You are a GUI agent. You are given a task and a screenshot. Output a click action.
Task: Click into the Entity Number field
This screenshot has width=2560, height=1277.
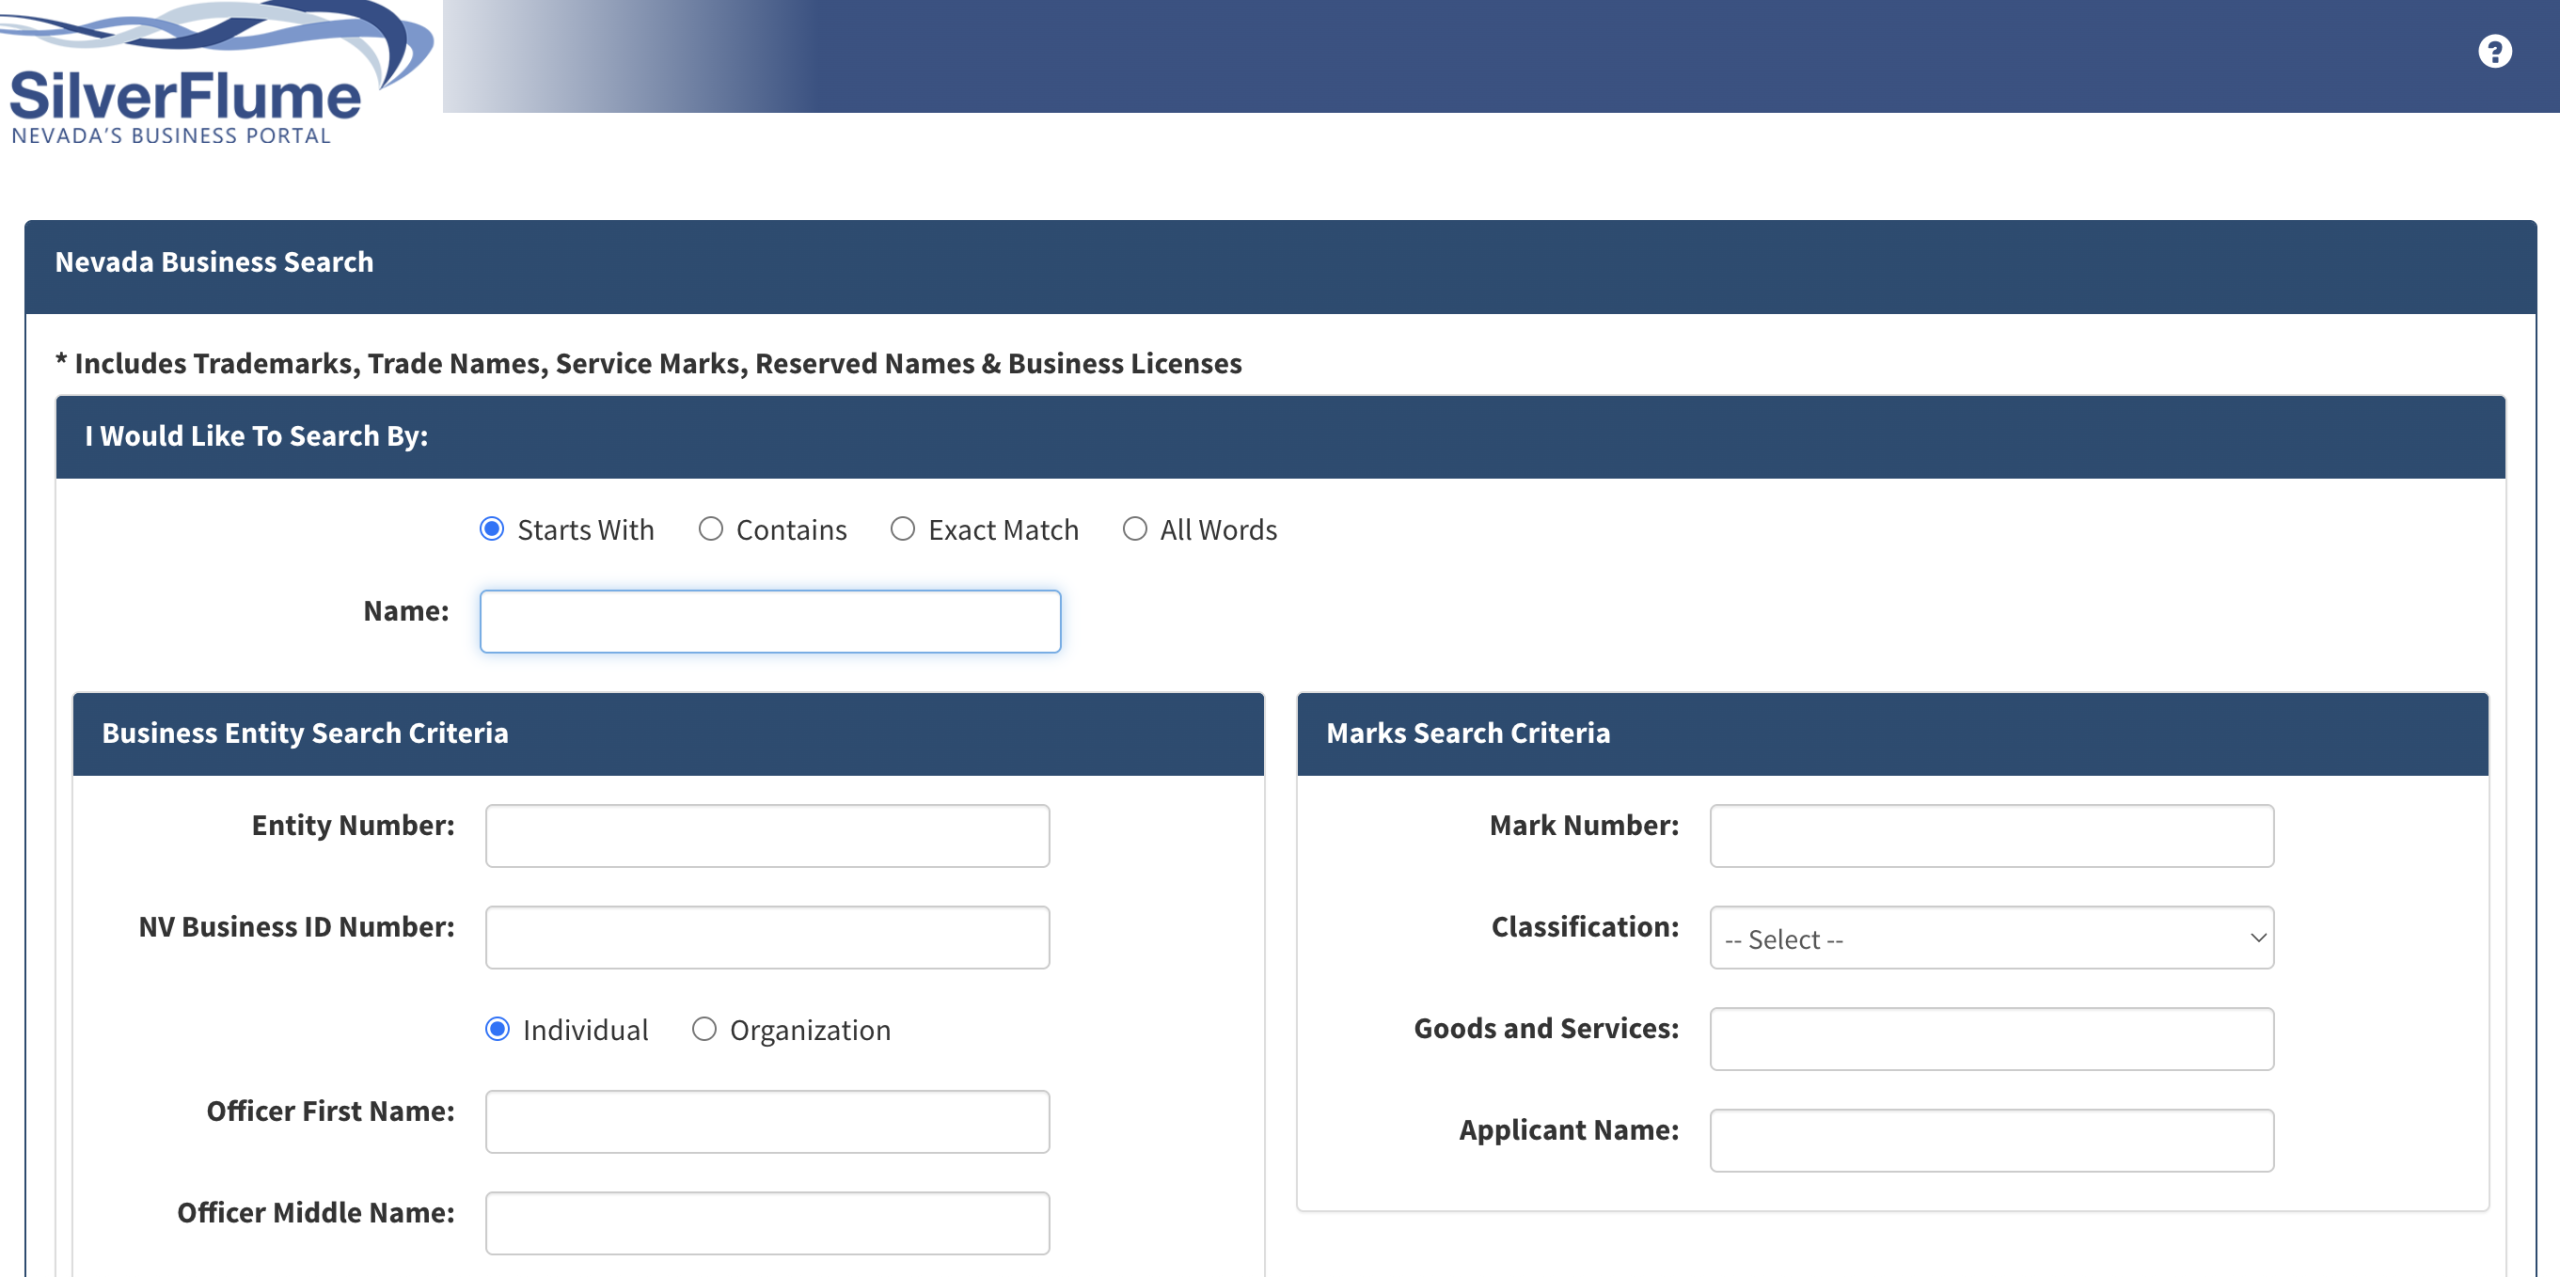(x=767, y=836)
